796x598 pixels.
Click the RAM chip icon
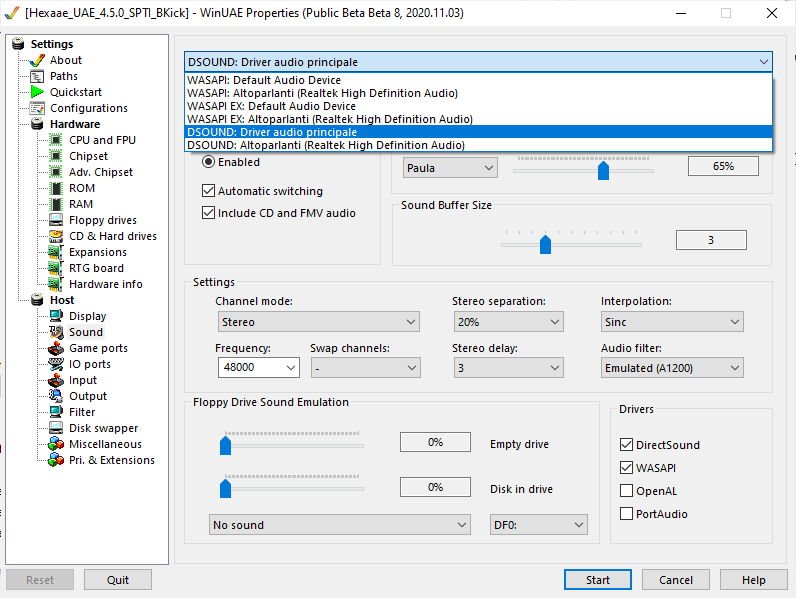(56, 204)
